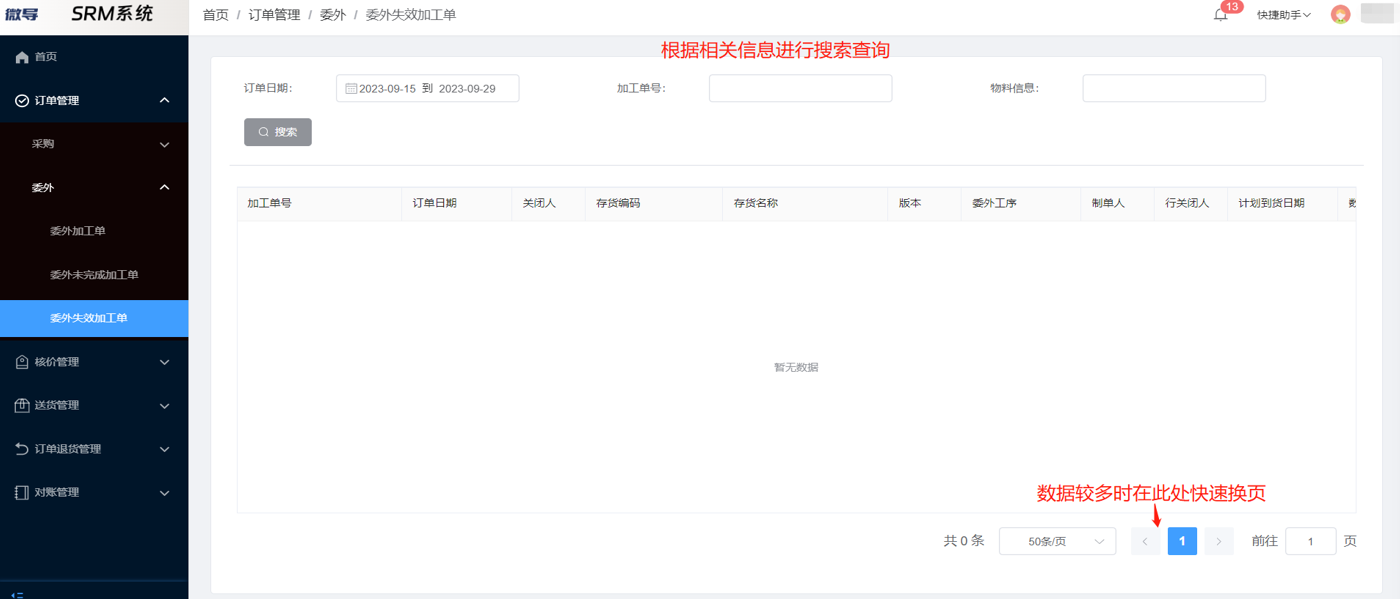Screen dimensions: 1400x599
Task: Click the 订单管理 order management icon
Action: 22,100
